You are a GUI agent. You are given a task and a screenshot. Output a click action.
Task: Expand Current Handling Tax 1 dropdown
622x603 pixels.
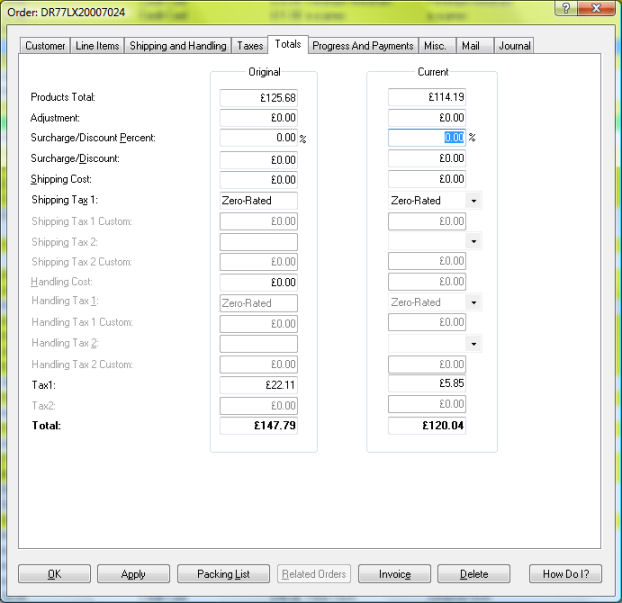click(473, 303)
